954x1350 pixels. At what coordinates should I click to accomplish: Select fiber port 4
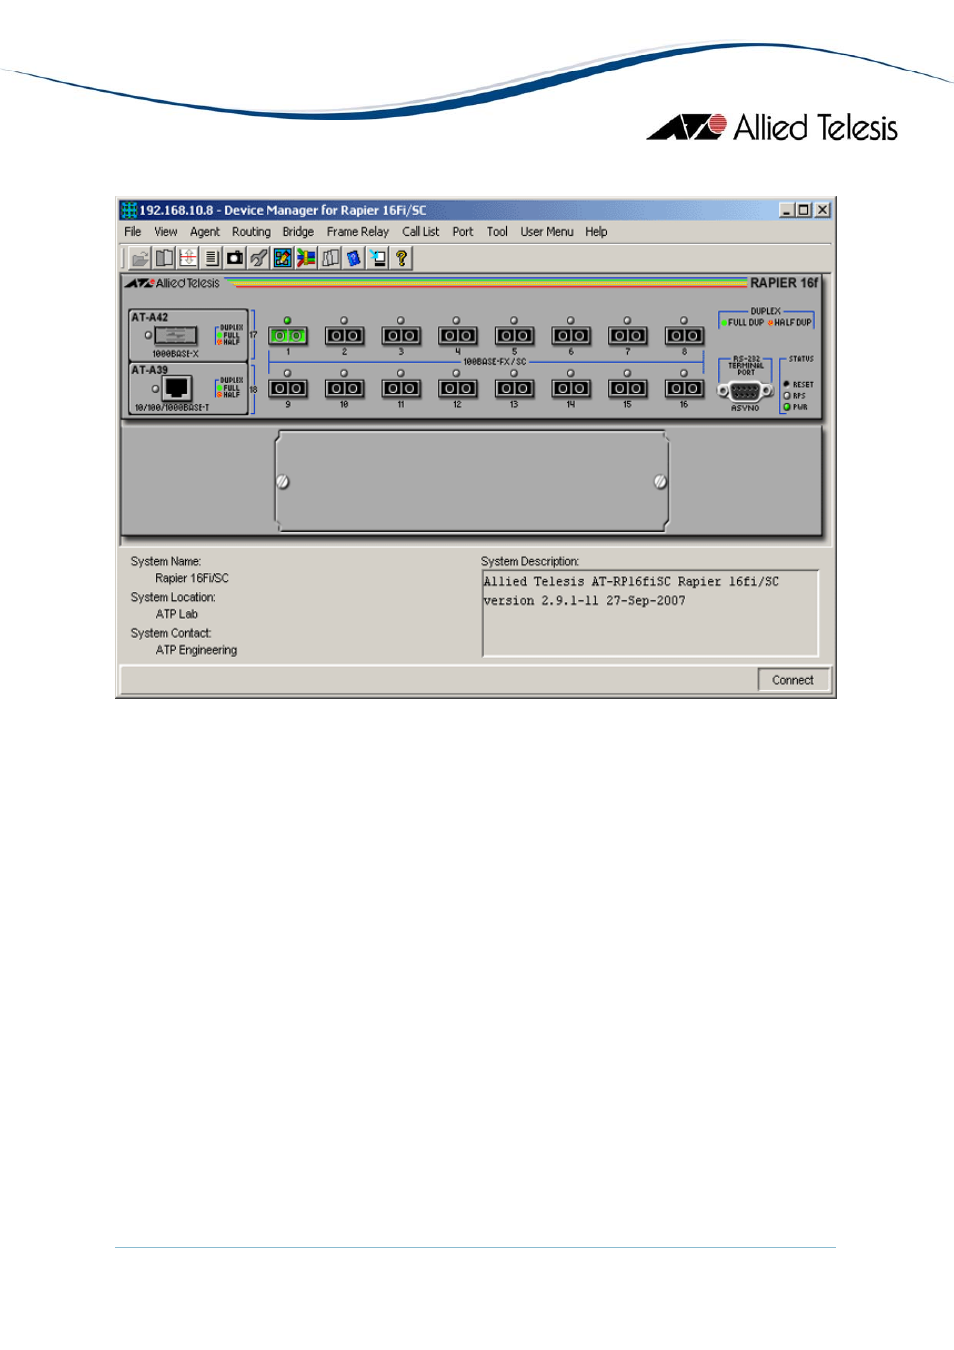457,335
